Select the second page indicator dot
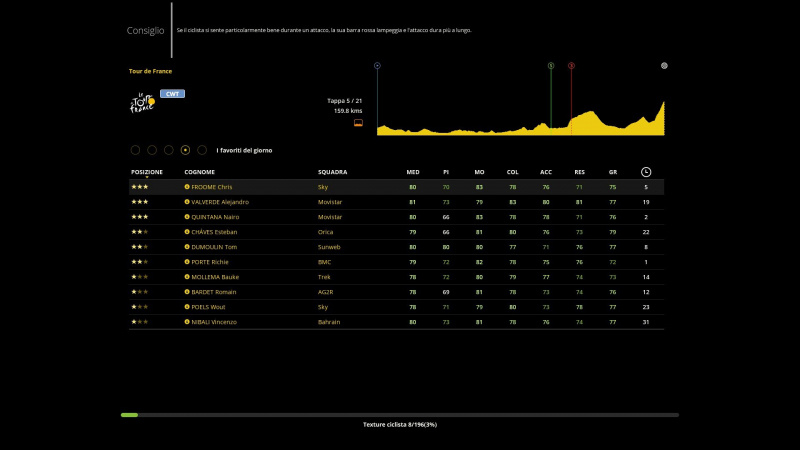 [x=152, y=150]
